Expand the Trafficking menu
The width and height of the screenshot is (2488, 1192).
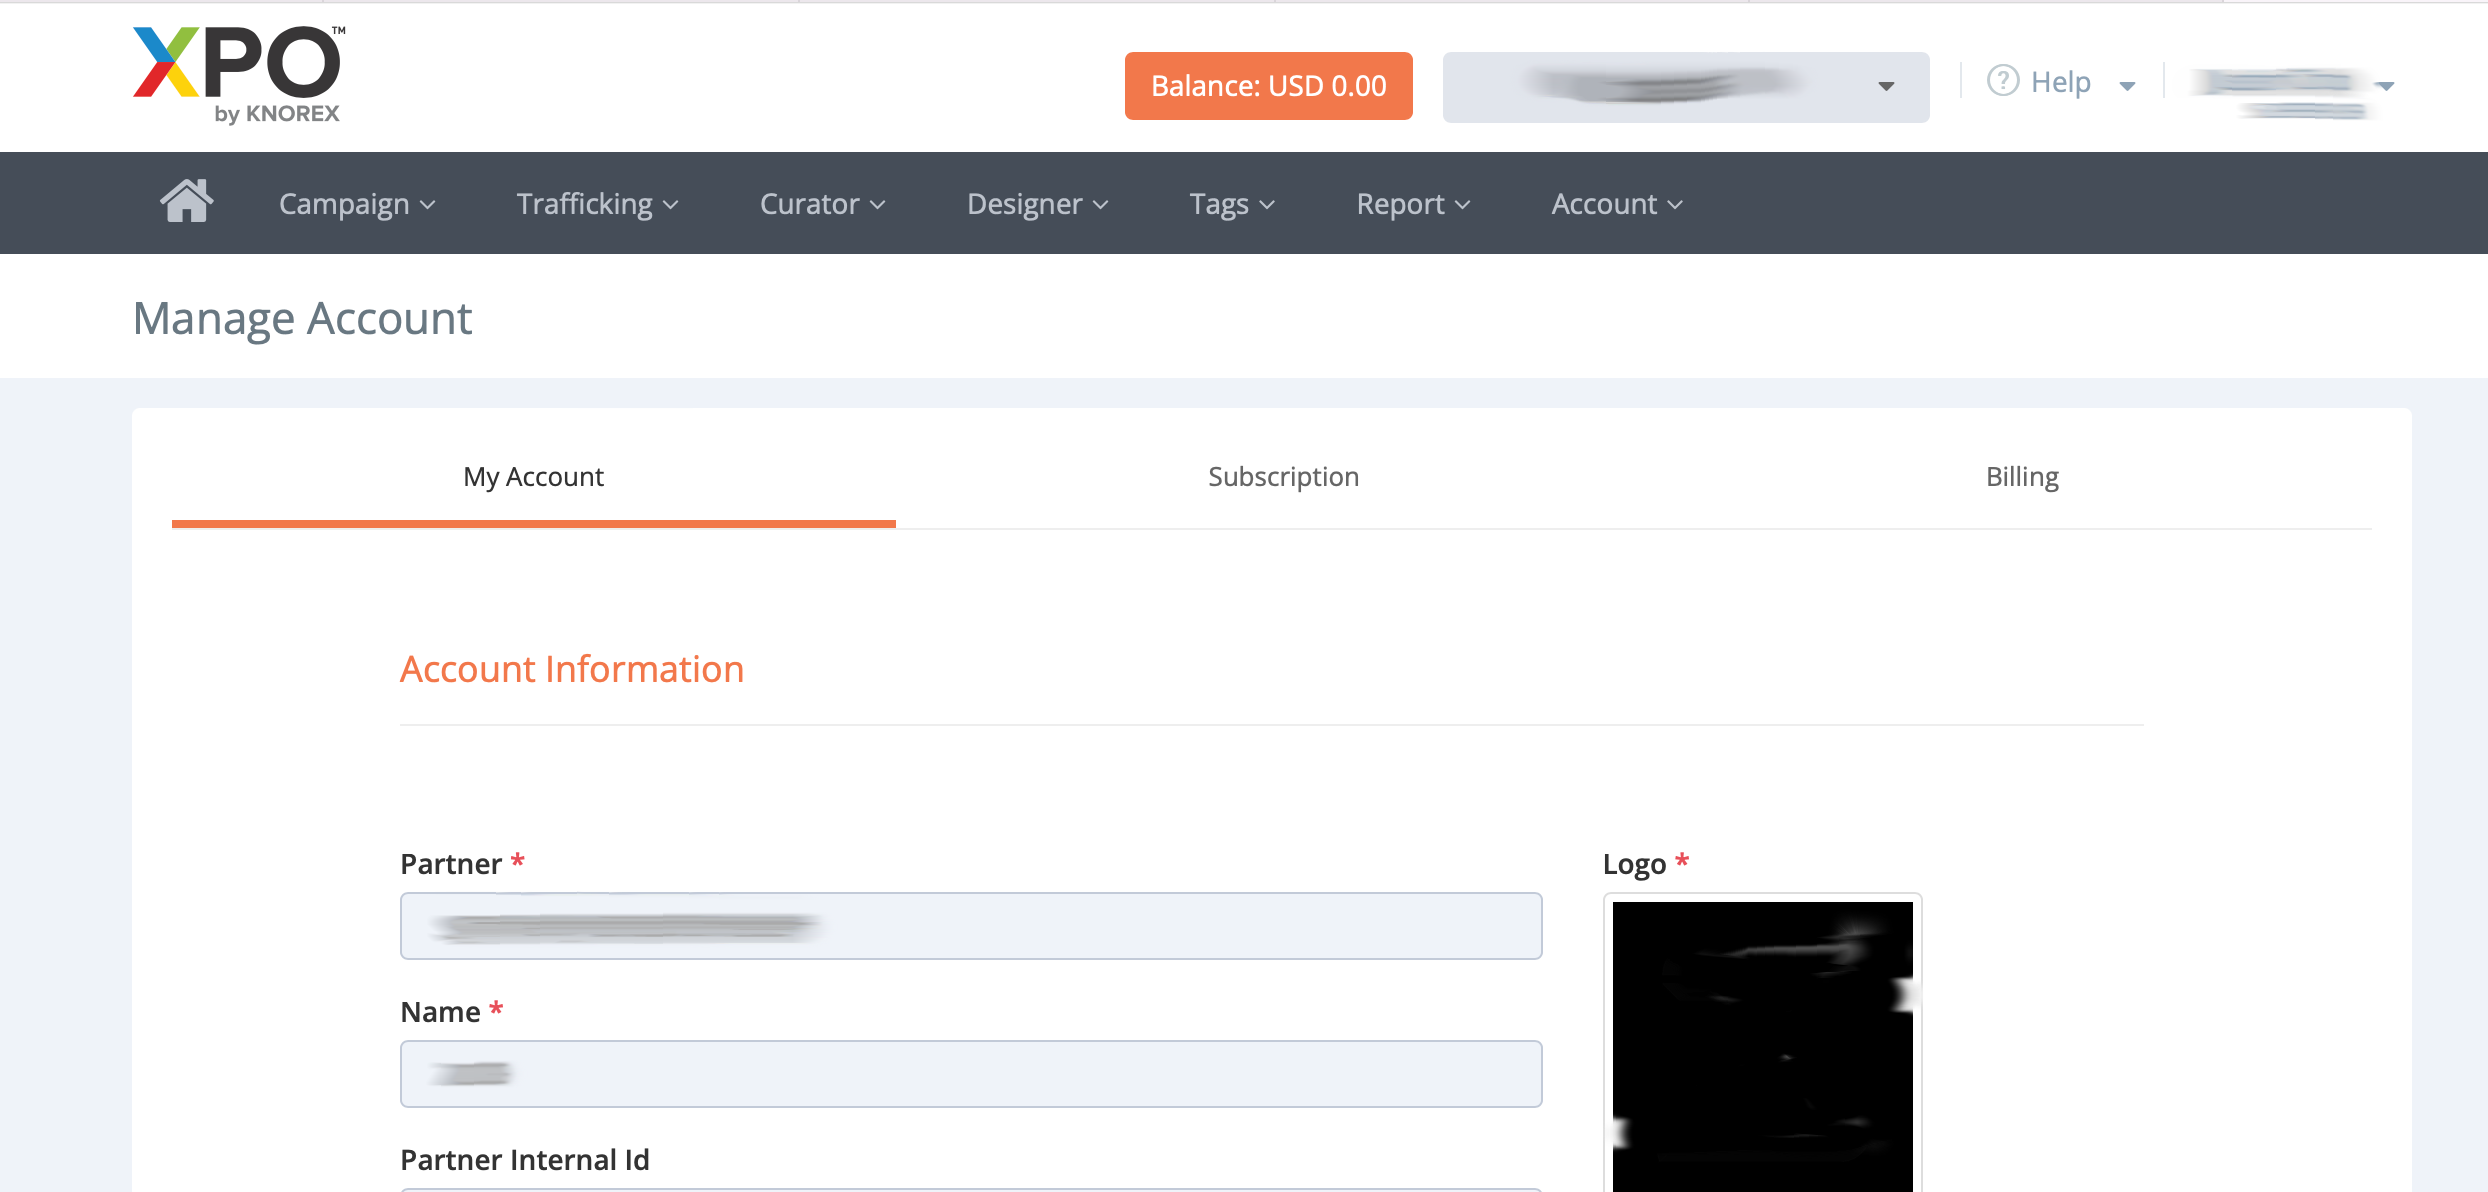[x=597, y=204]
